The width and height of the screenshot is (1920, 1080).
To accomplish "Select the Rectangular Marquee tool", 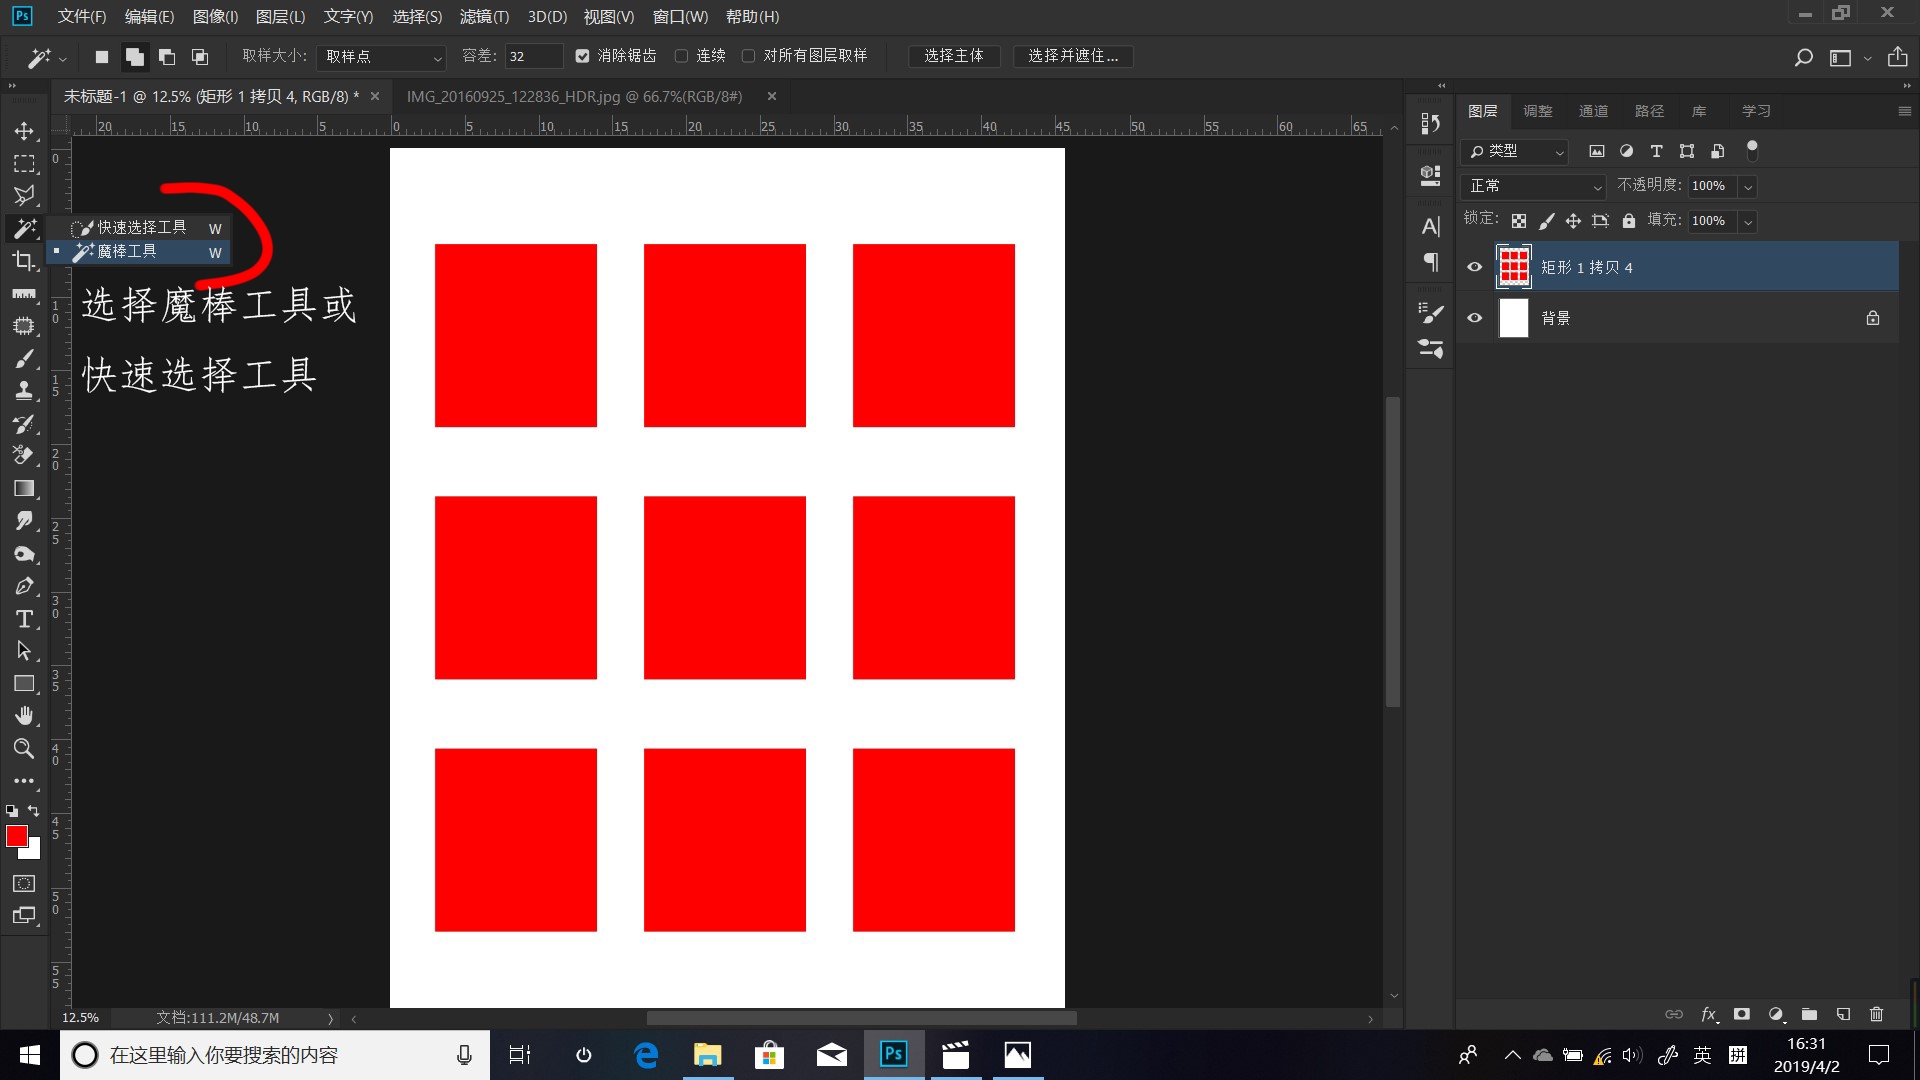I will (24, 163).
